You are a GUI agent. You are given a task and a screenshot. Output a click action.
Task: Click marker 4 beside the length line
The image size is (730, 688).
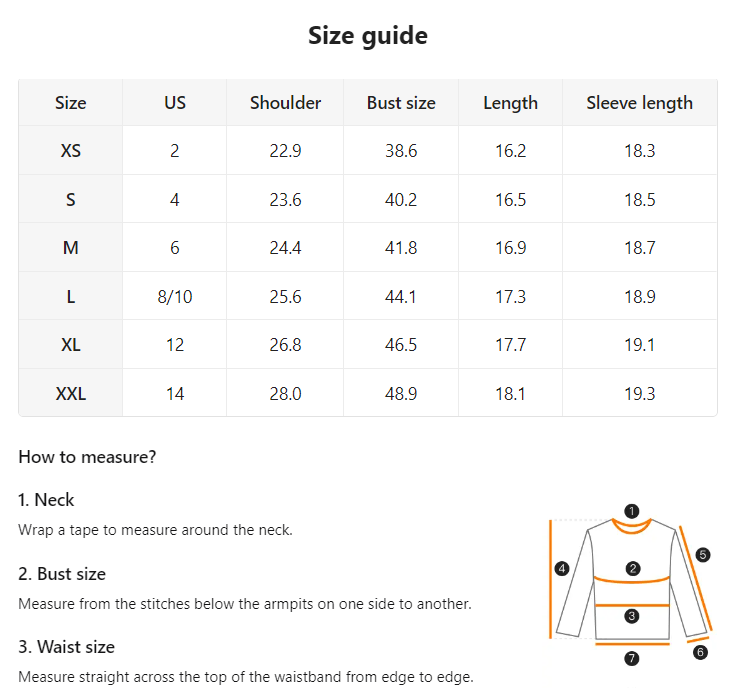[562, 569]
